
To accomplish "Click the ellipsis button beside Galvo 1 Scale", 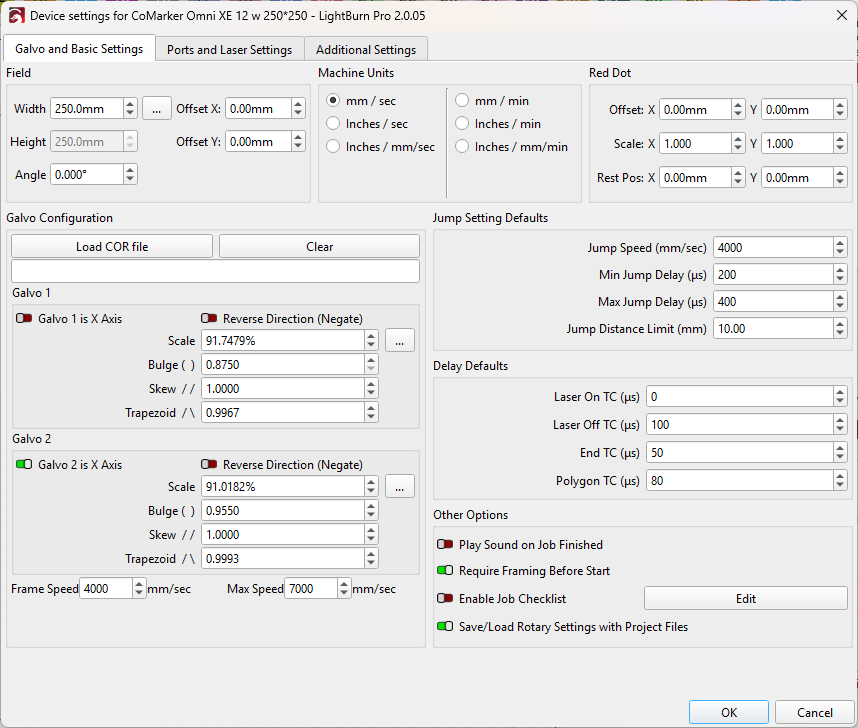I will (399, 341).
